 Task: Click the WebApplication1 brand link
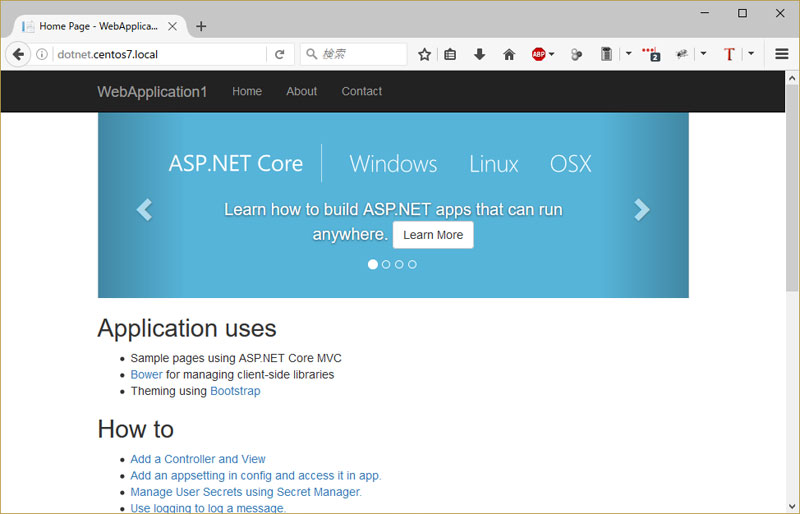click(x=152, y=91)
